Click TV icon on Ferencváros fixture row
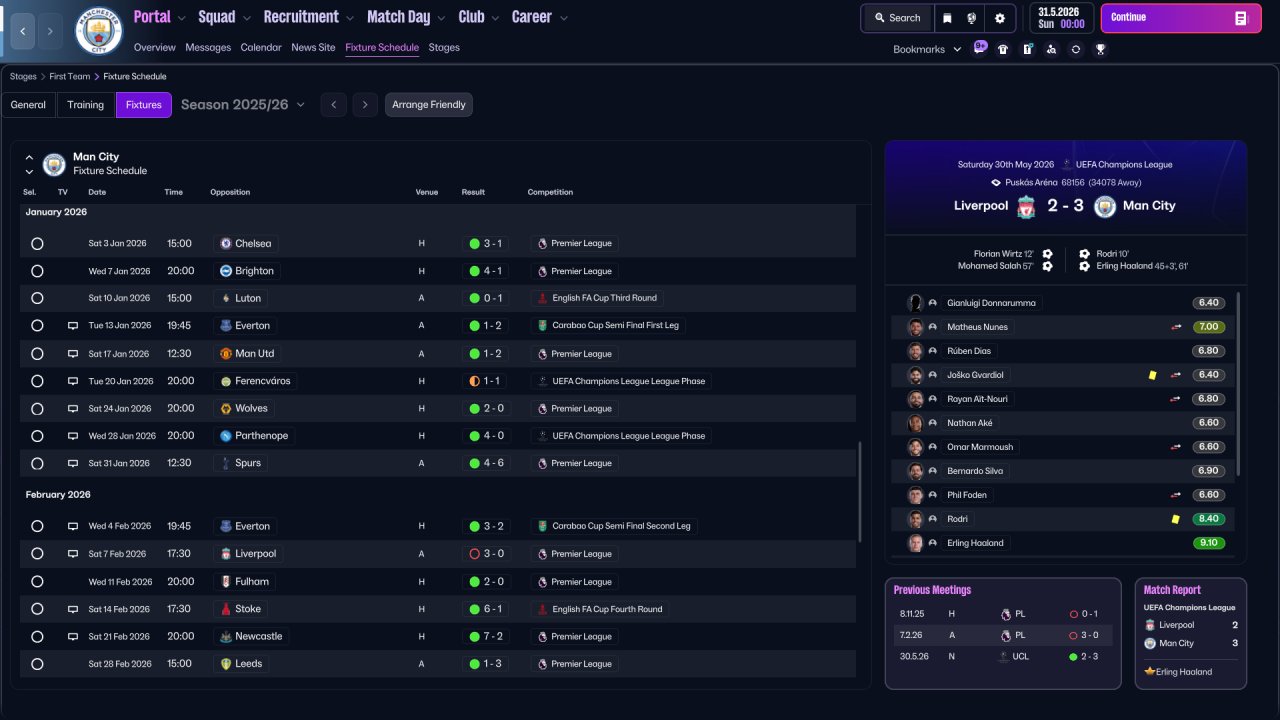Viewport: 1280px width, 720px height. tap(73, 381)
